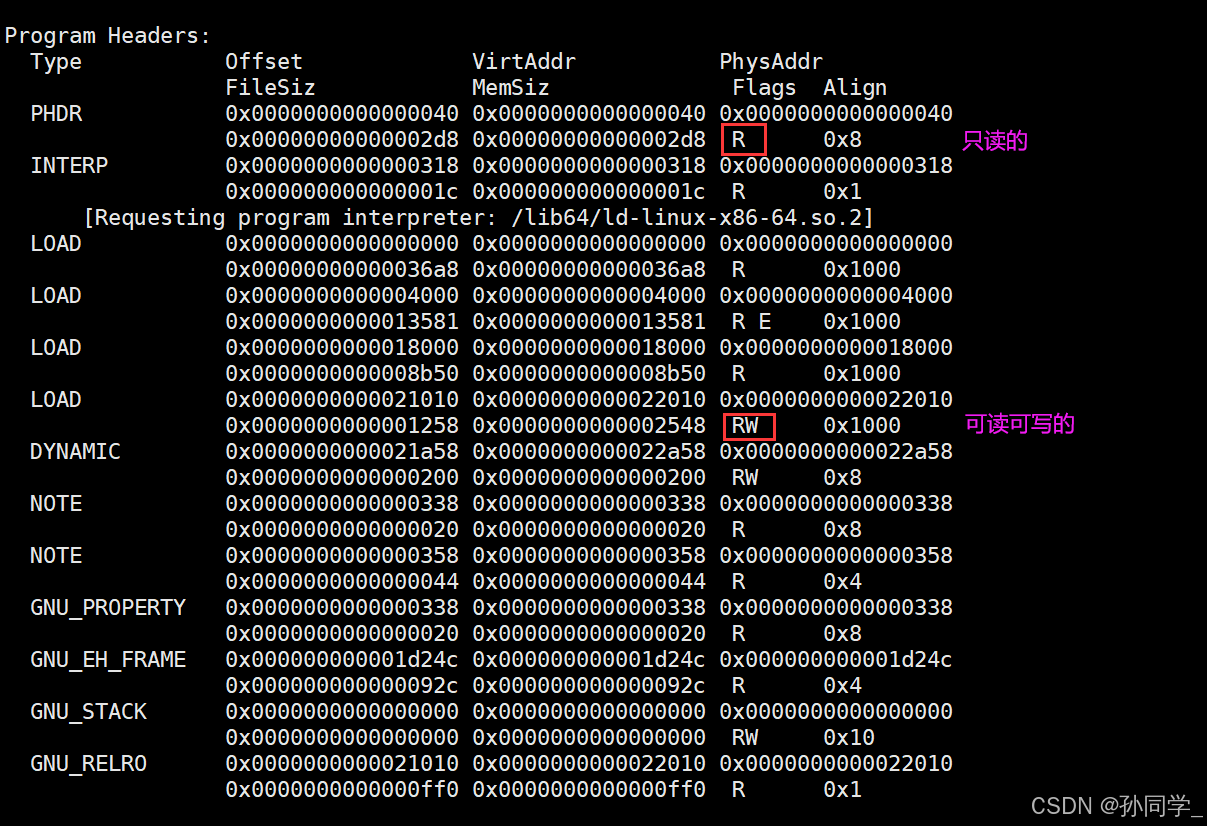Select the INTERP segment type label
The height and width of the screenshot is (826, 1207).
[x=69, y=166]
